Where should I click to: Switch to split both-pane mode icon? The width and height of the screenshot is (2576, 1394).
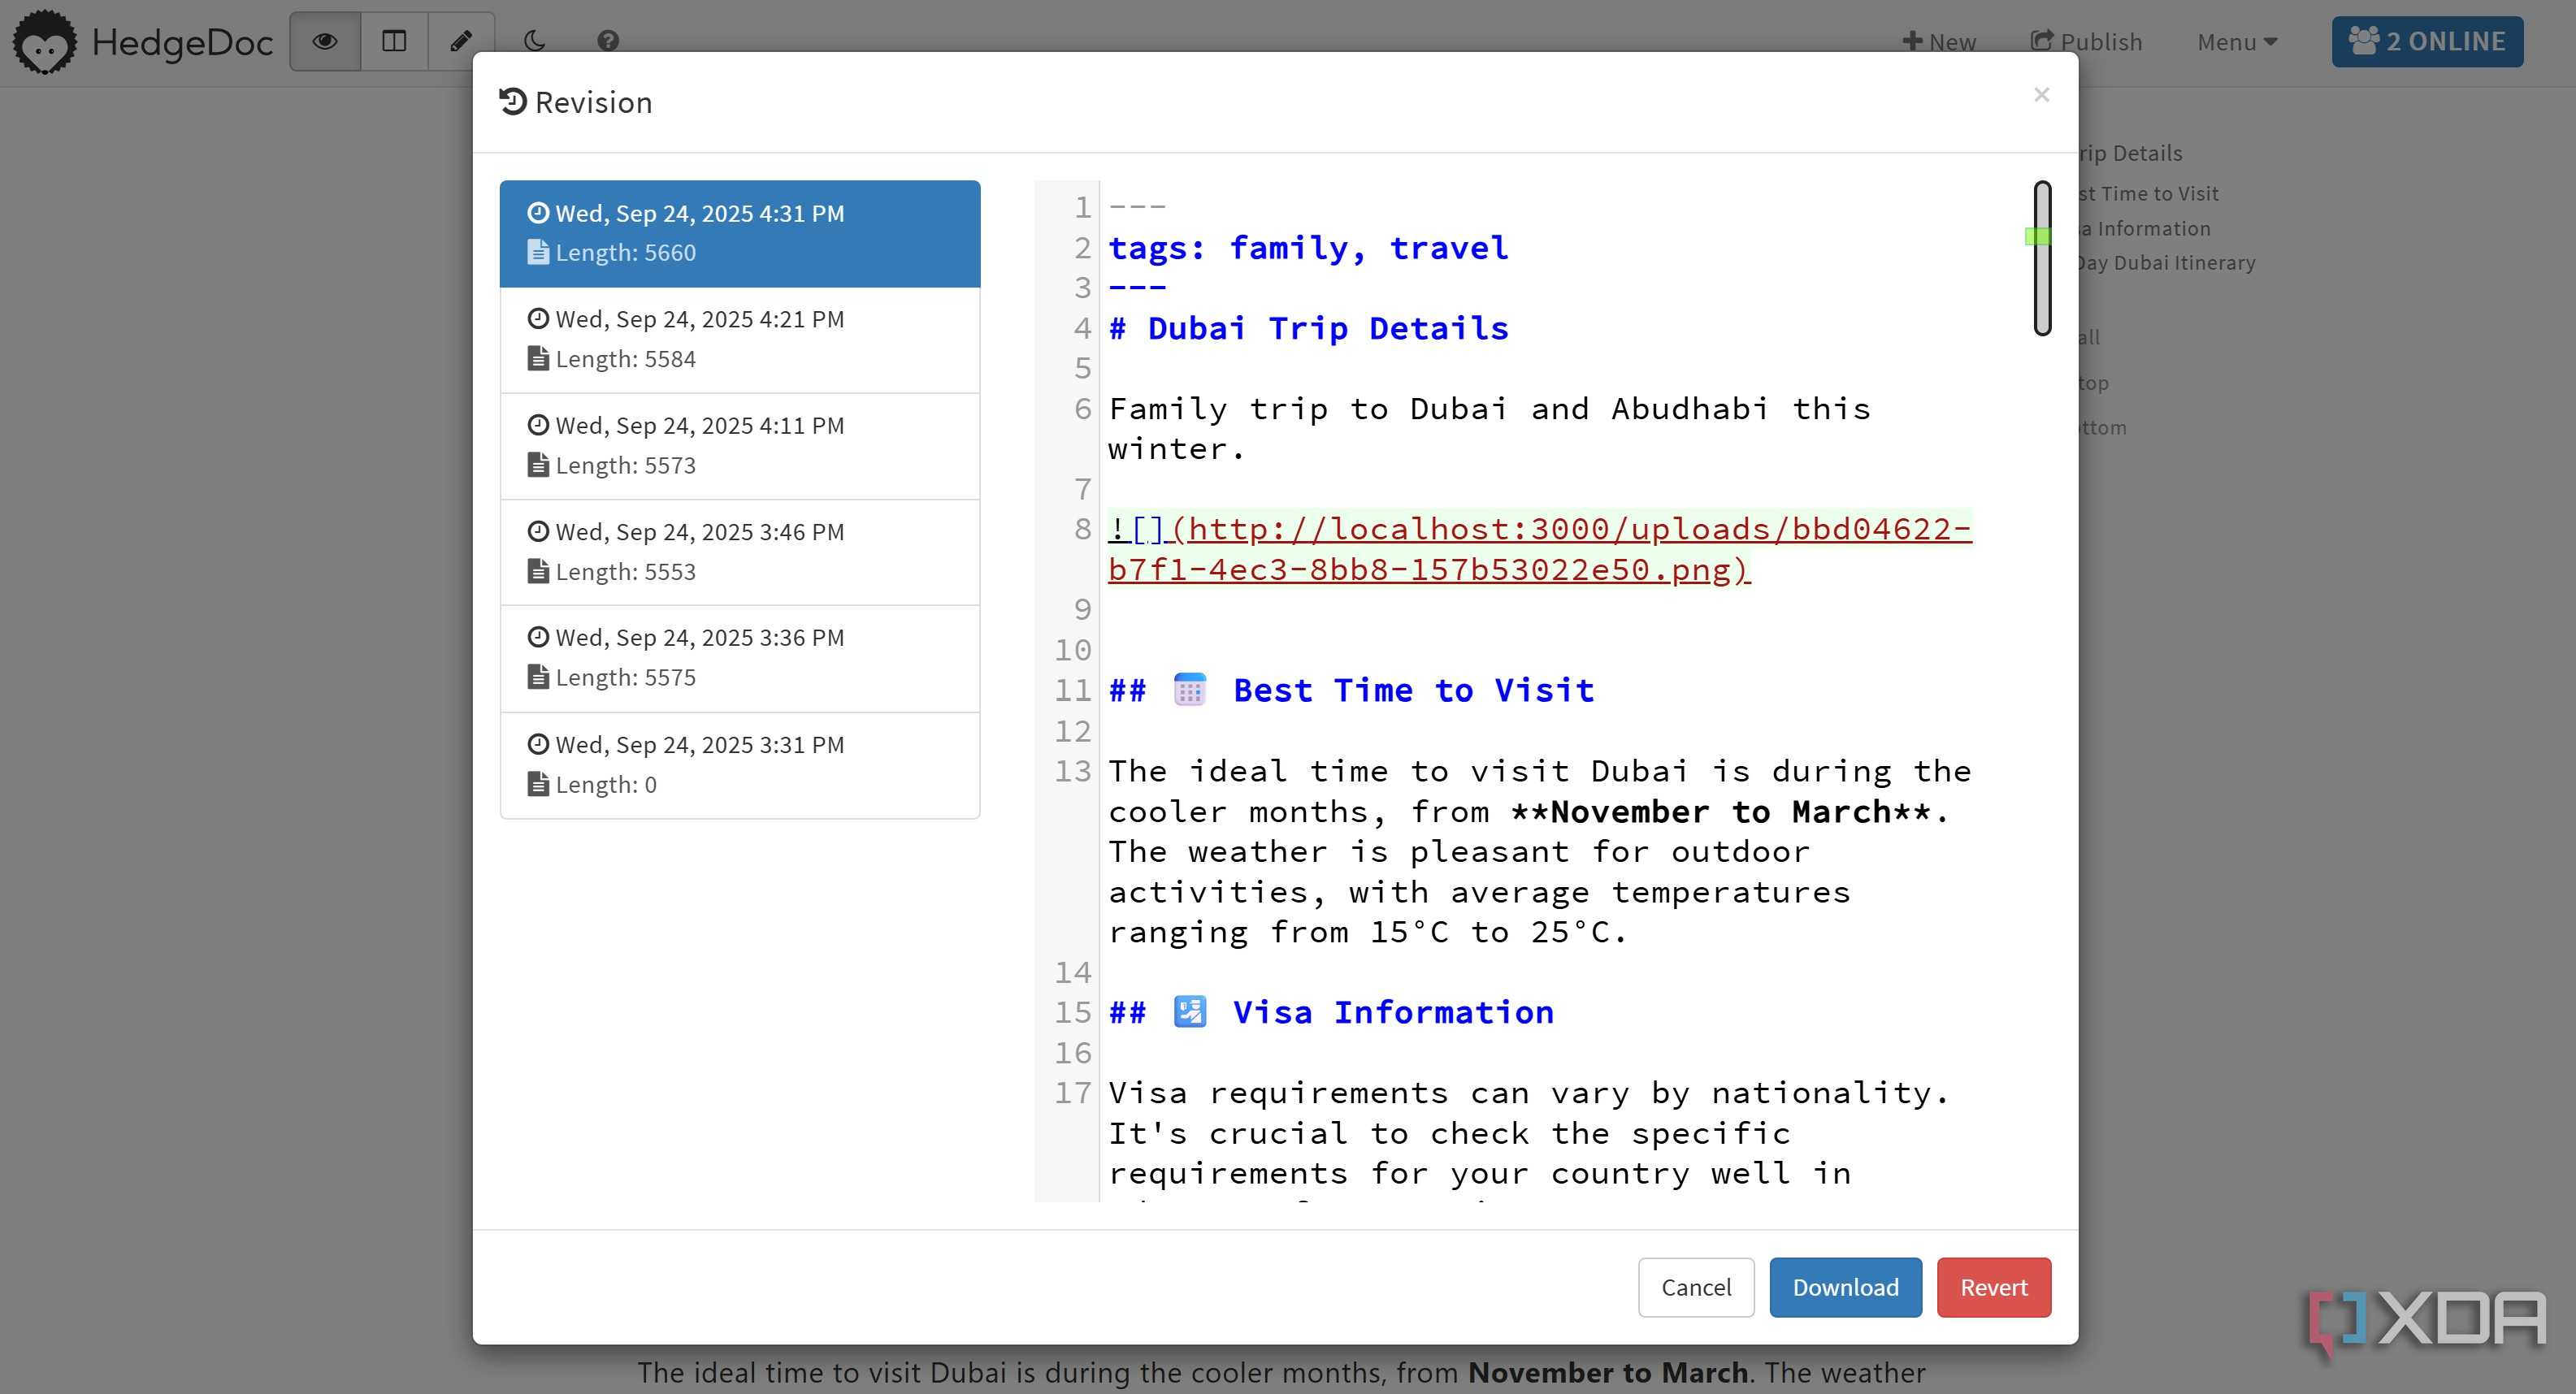click(394, 41)
